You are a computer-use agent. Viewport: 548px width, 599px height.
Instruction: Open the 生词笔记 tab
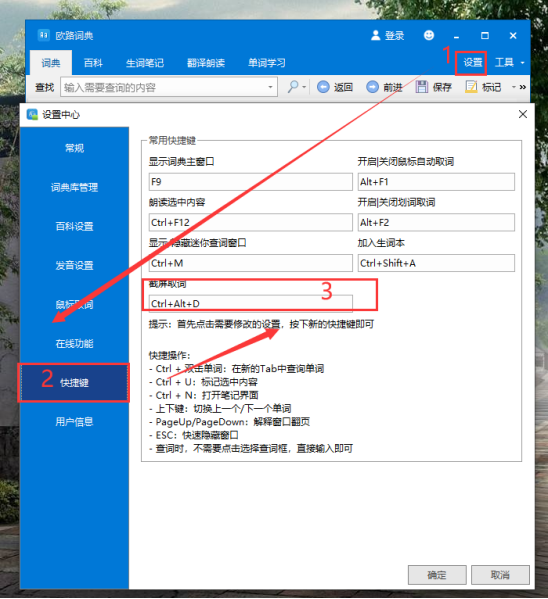click(145, 63)
